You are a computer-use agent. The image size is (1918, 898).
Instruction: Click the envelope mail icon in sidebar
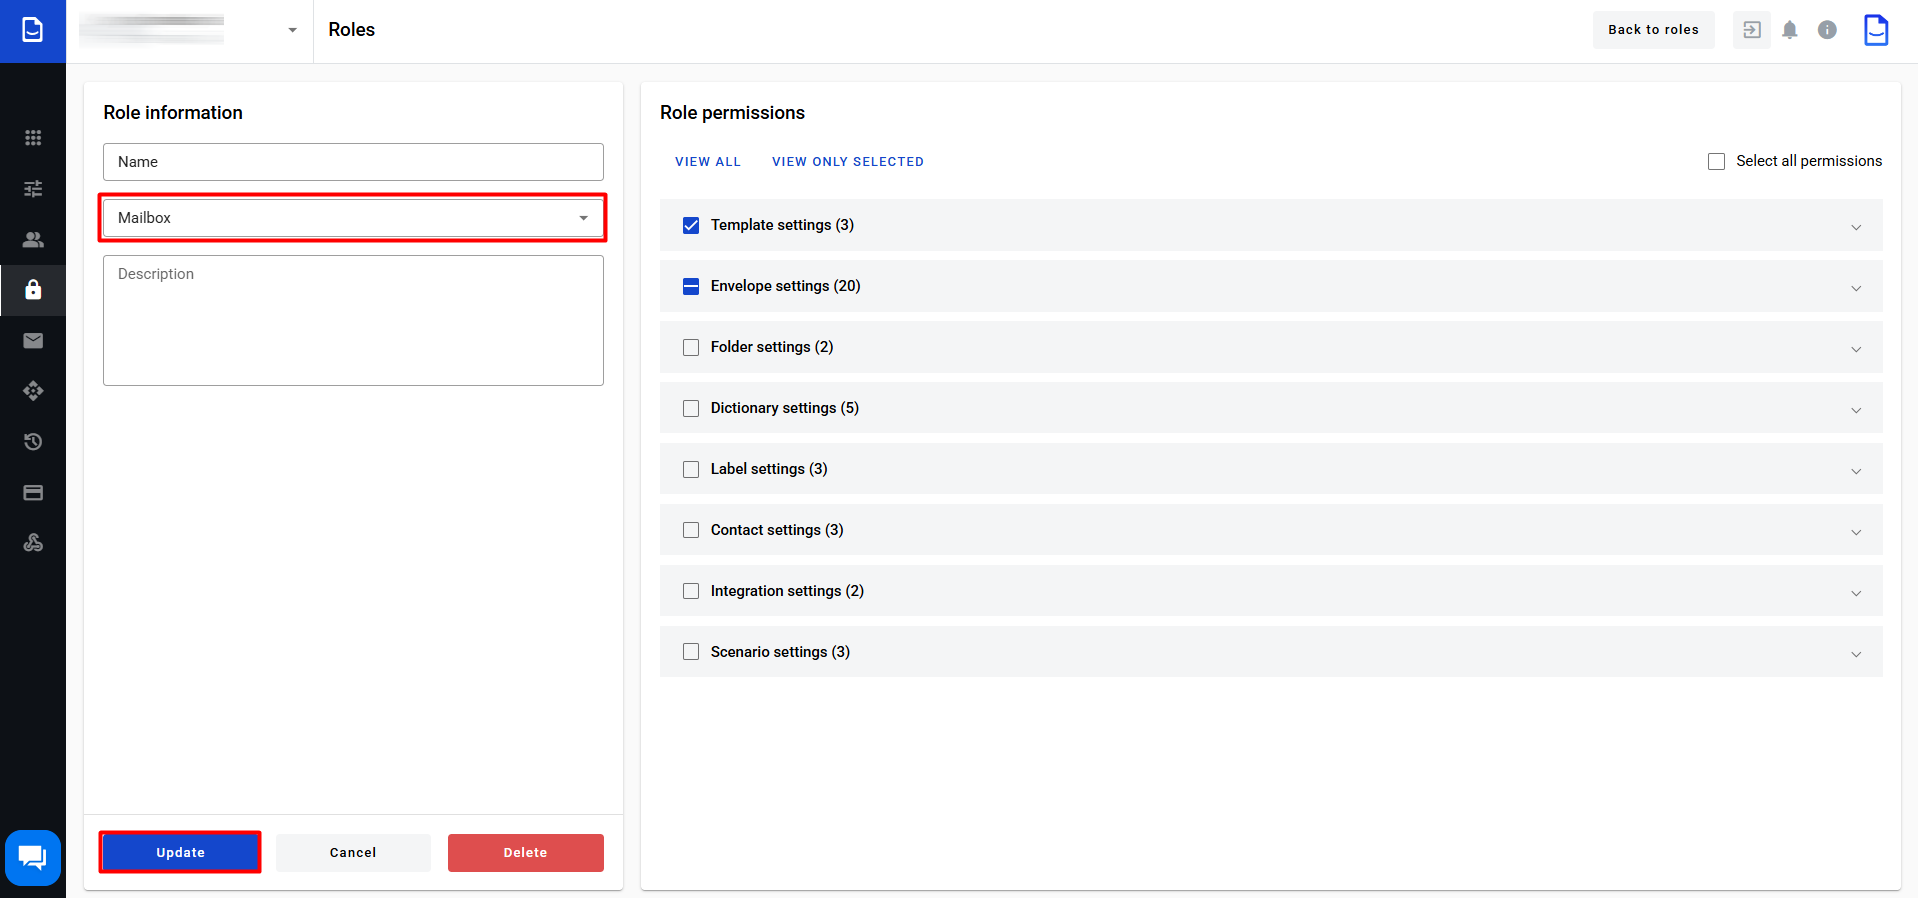tap(33, 341)
